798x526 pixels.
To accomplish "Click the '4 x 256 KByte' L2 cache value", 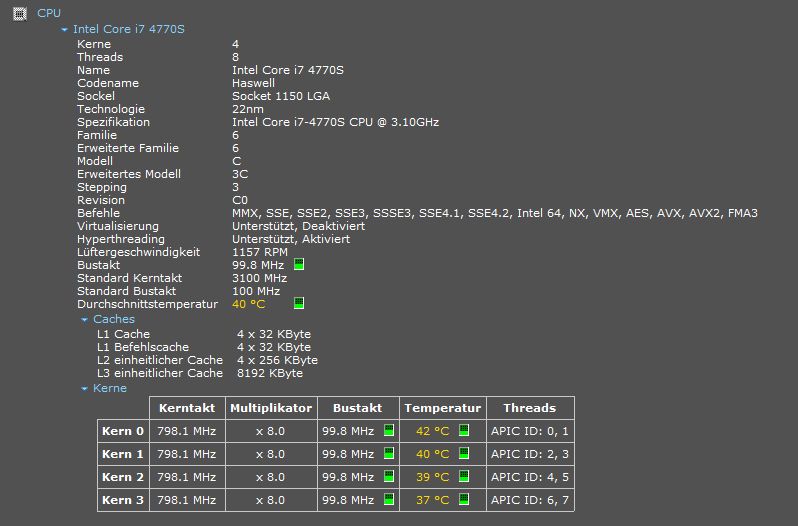I will 277,360.
